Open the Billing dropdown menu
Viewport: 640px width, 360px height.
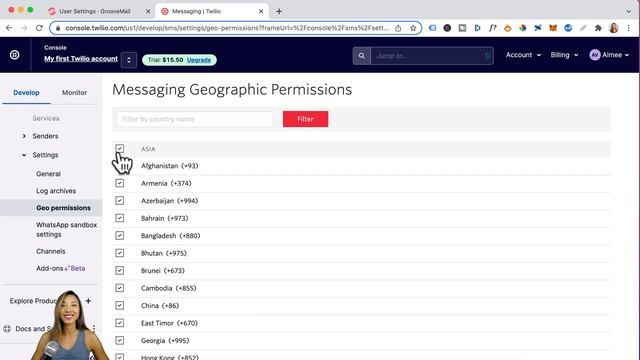pyautogui.click(x=564, y=55)
